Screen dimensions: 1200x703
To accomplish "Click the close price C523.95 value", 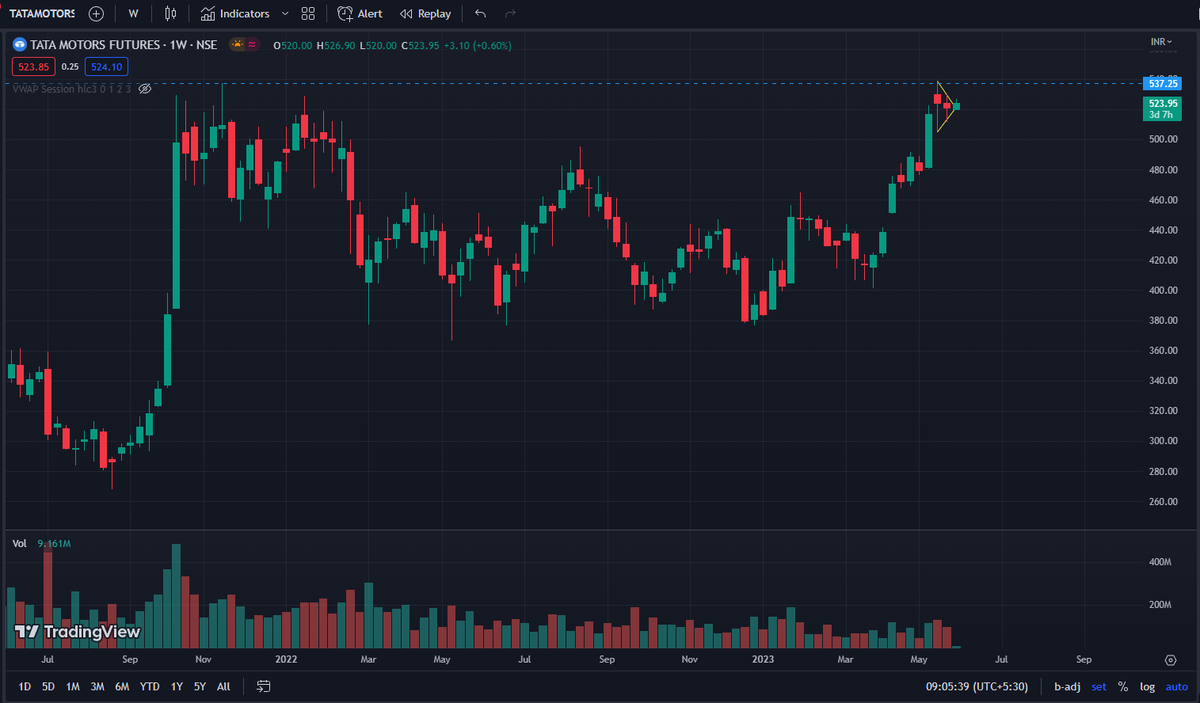I will pos(423,44).
